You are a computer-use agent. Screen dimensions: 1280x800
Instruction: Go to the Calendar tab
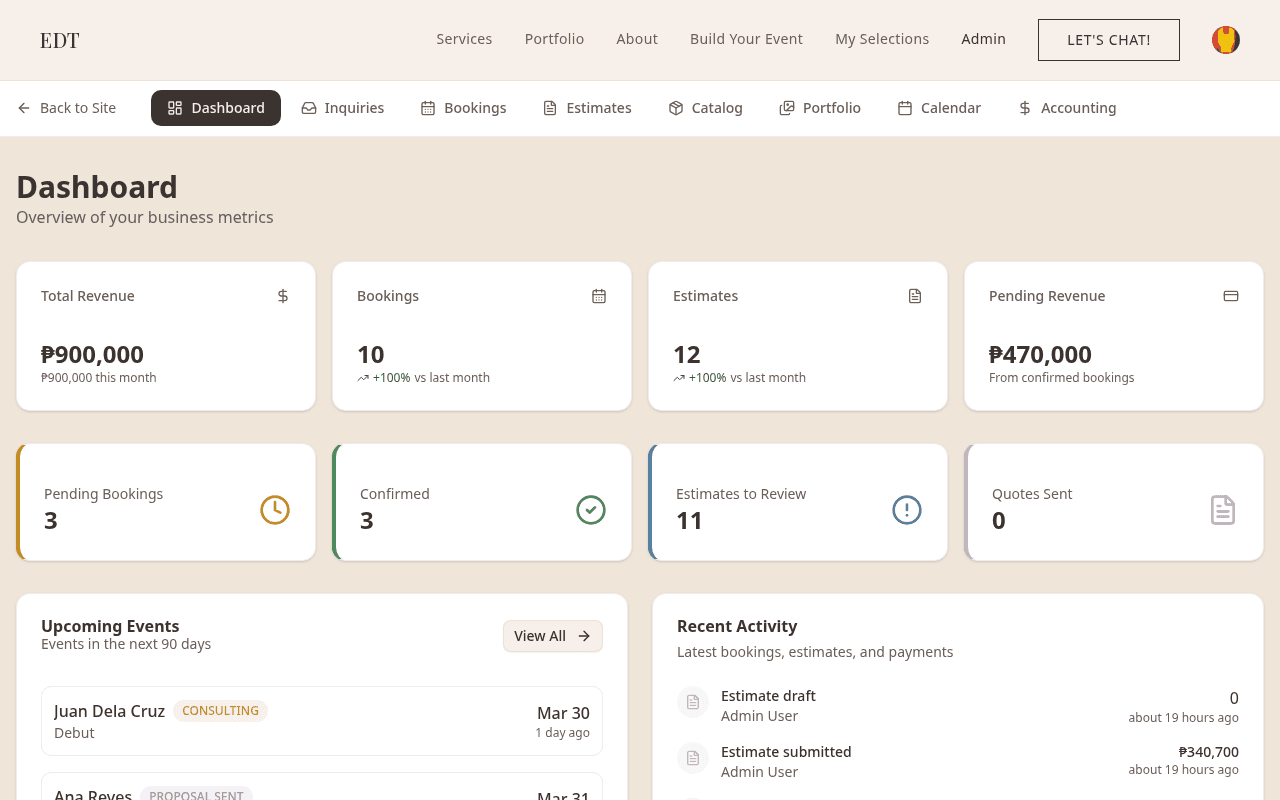point(939,108)
